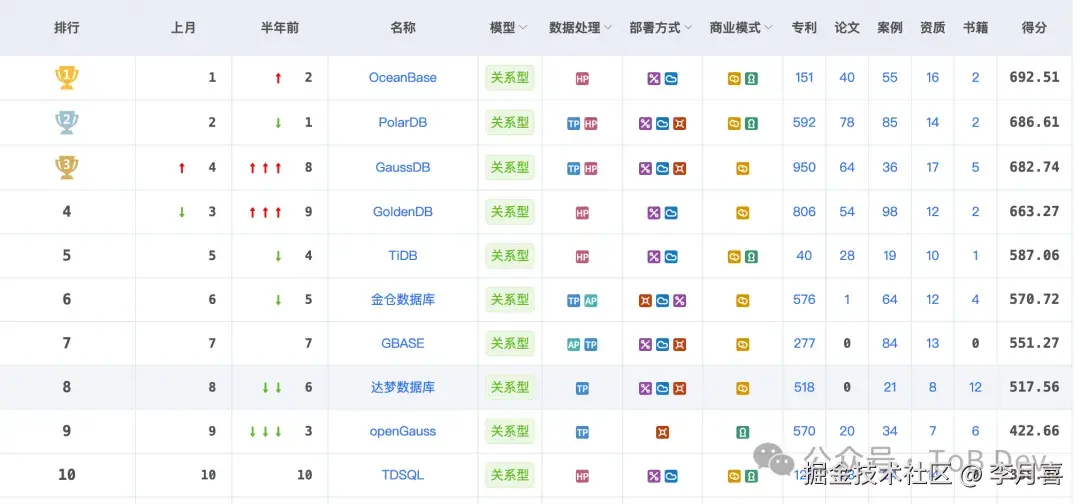
Task: Click the 得分 column header
Action: coord(1034,28)
